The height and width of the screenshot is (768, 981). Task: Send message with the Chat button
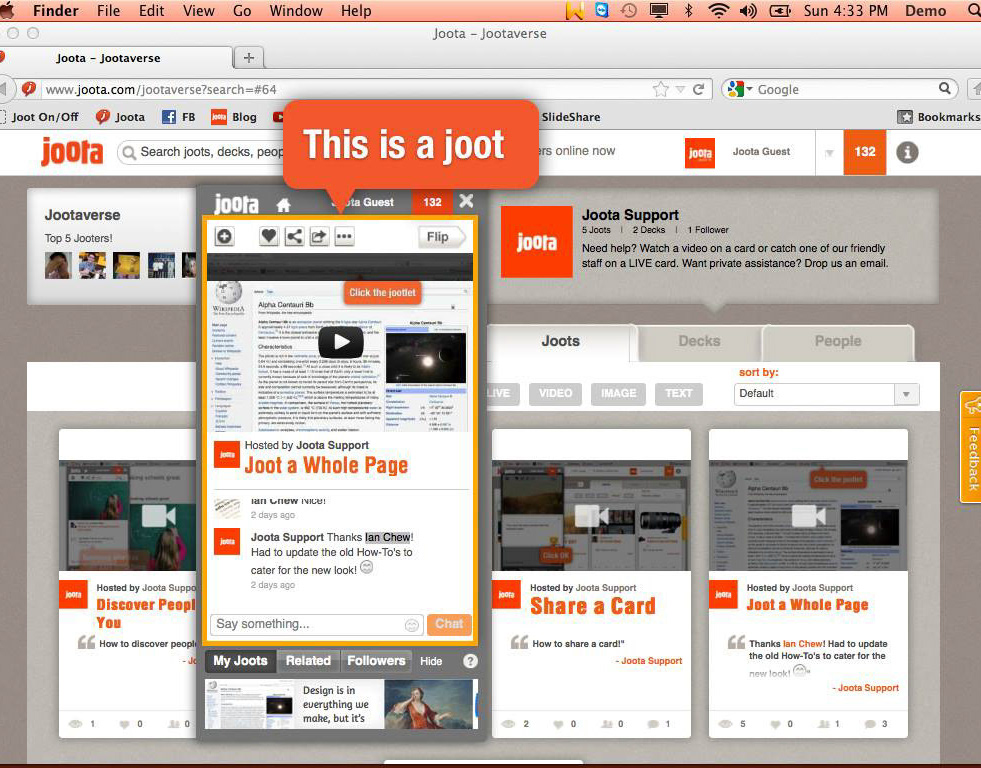click(x=449, y=624)
